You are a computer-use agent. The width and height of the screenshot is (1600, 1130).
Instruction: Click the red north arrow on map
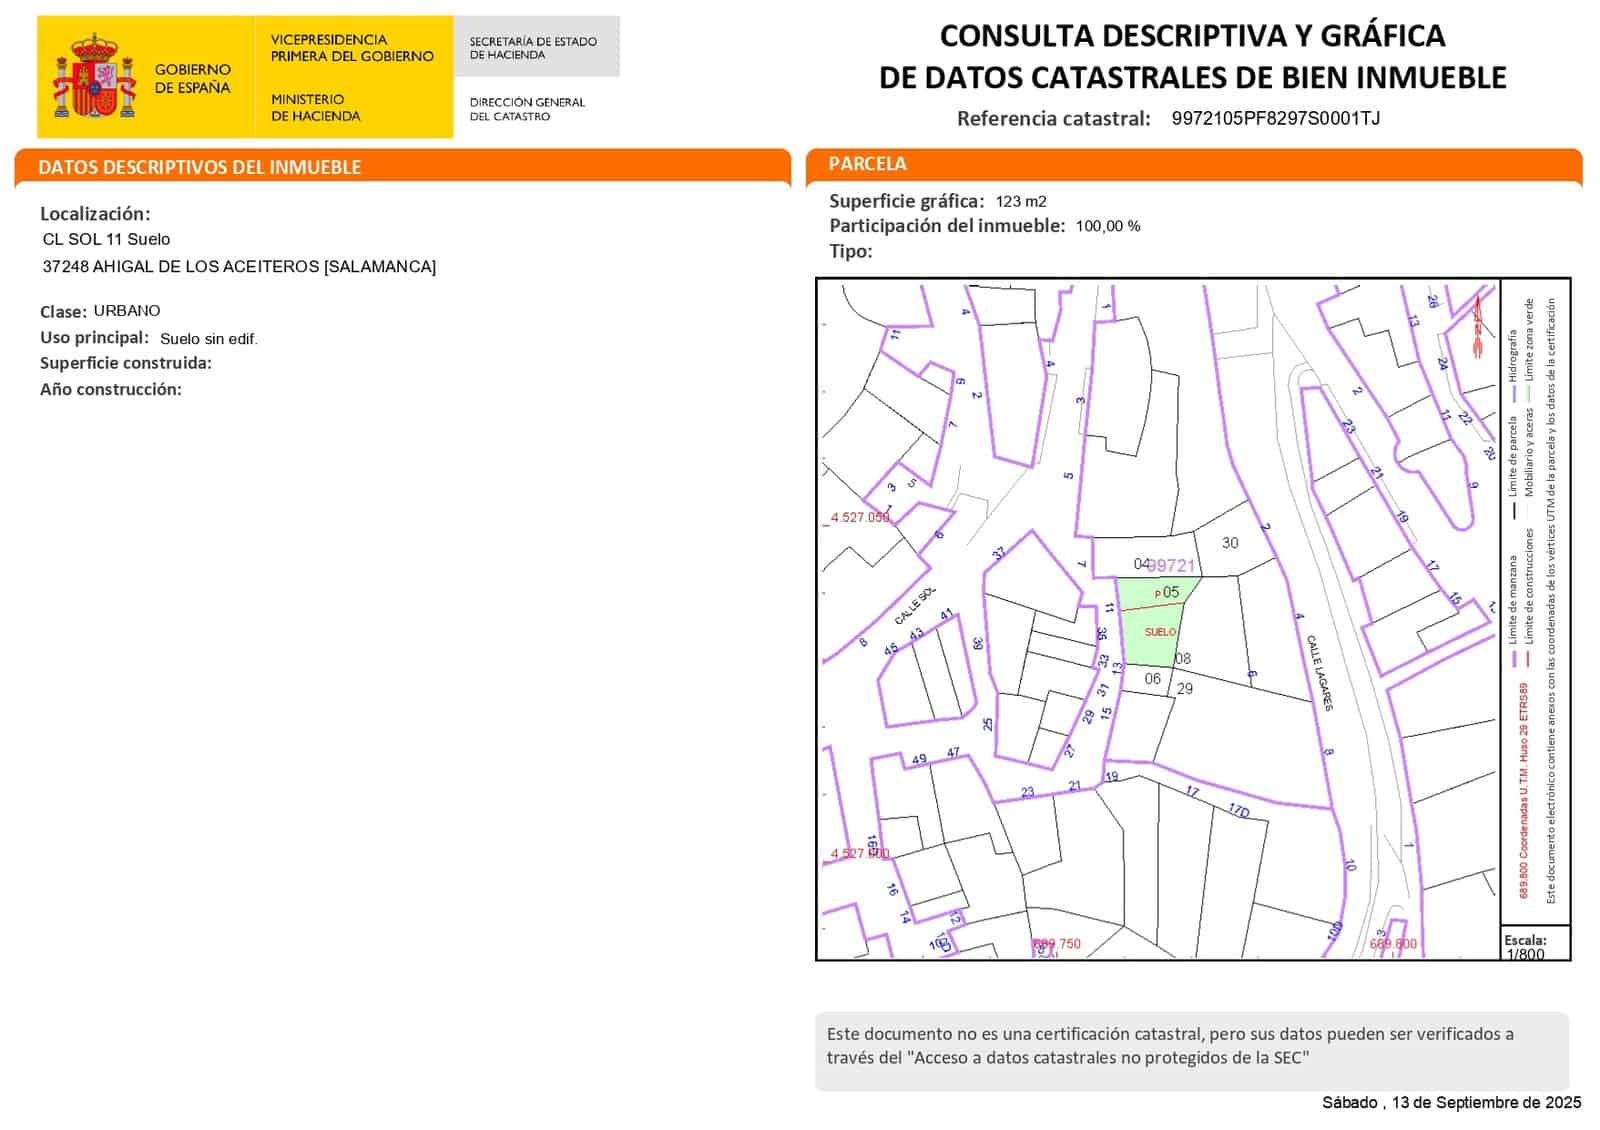pyautogui.click(x=1478, y=326)
